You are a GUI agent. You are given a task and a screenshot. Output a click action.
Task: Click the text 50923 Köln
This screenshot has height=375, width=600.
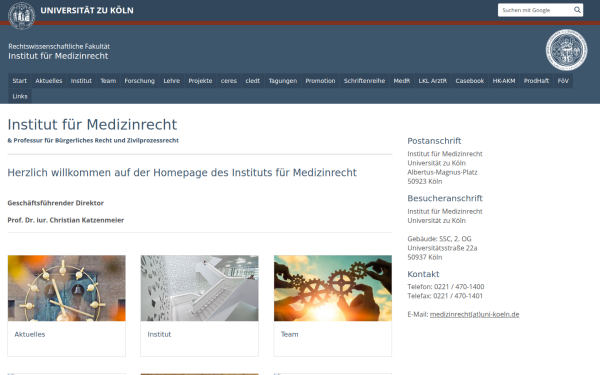pos(425,181)
